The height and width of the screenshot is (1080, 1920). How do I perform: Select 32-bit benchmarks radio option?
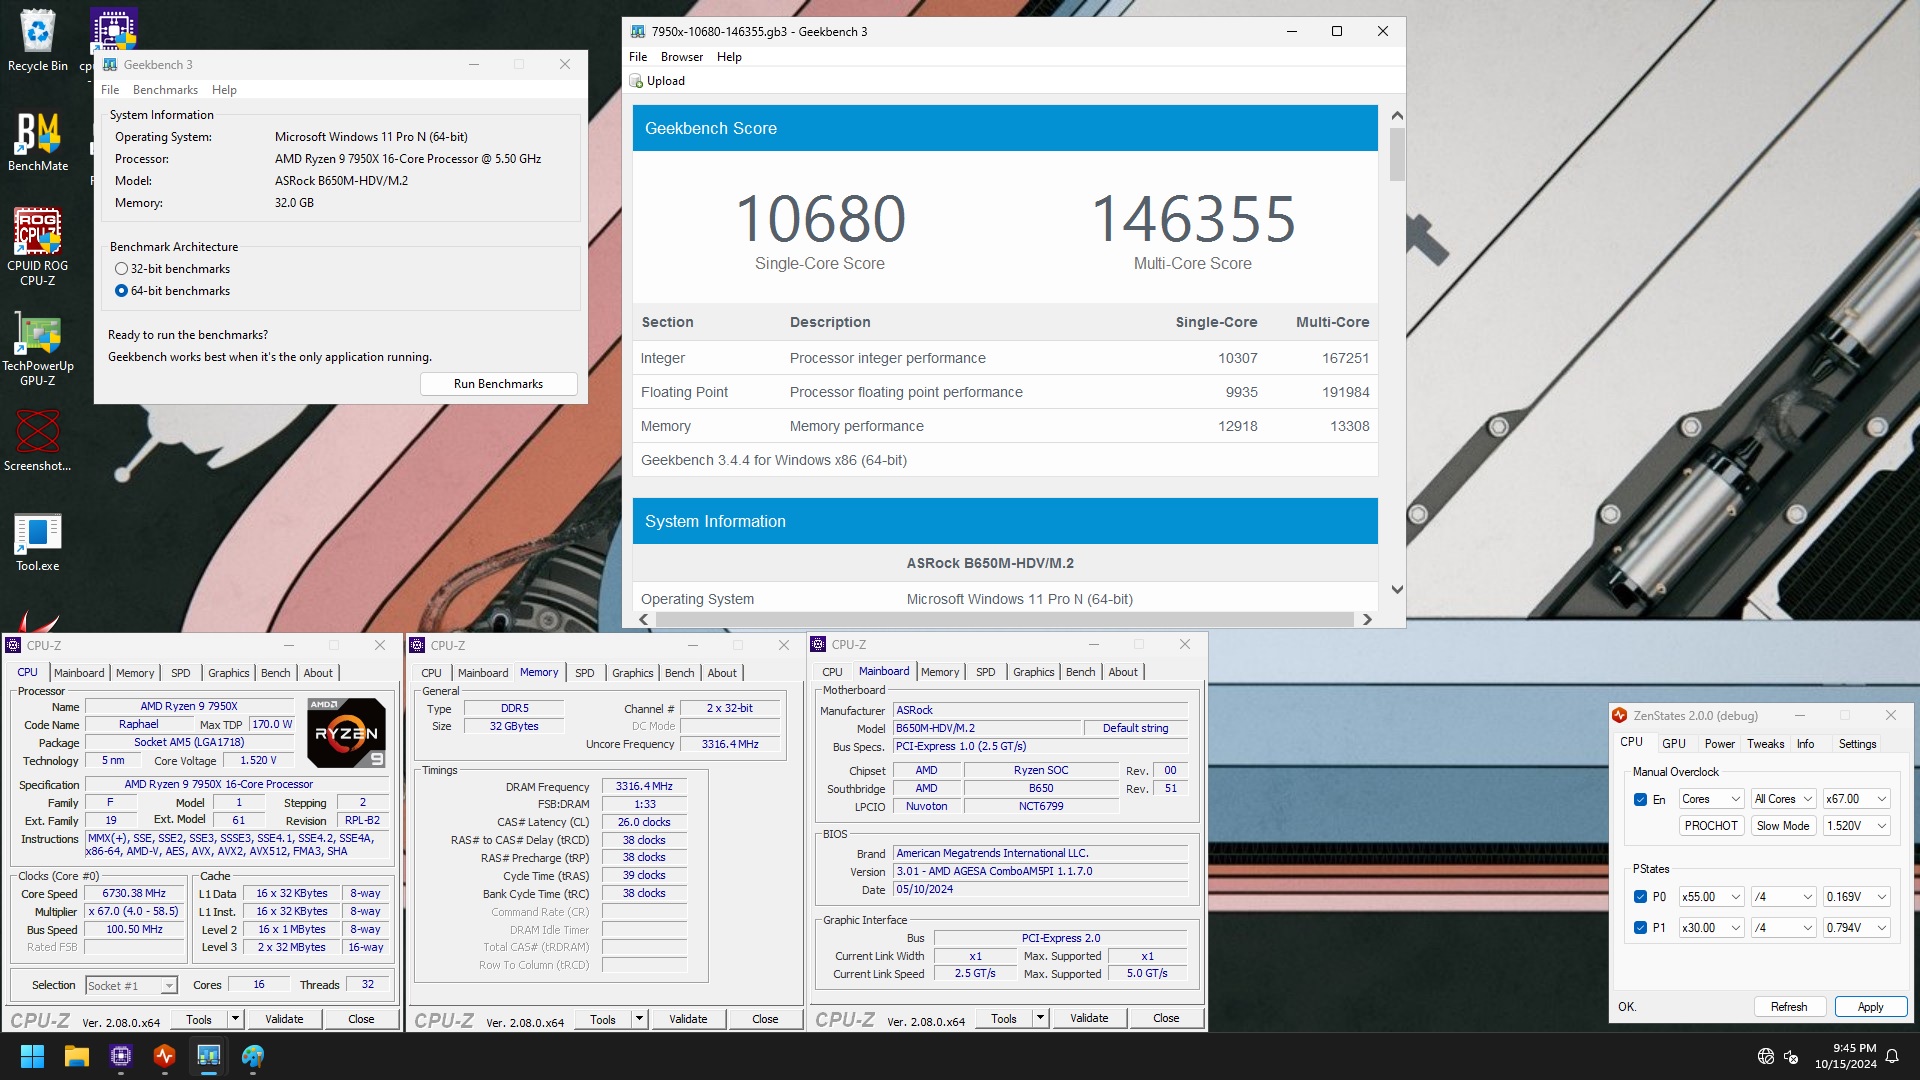(121, 269)
